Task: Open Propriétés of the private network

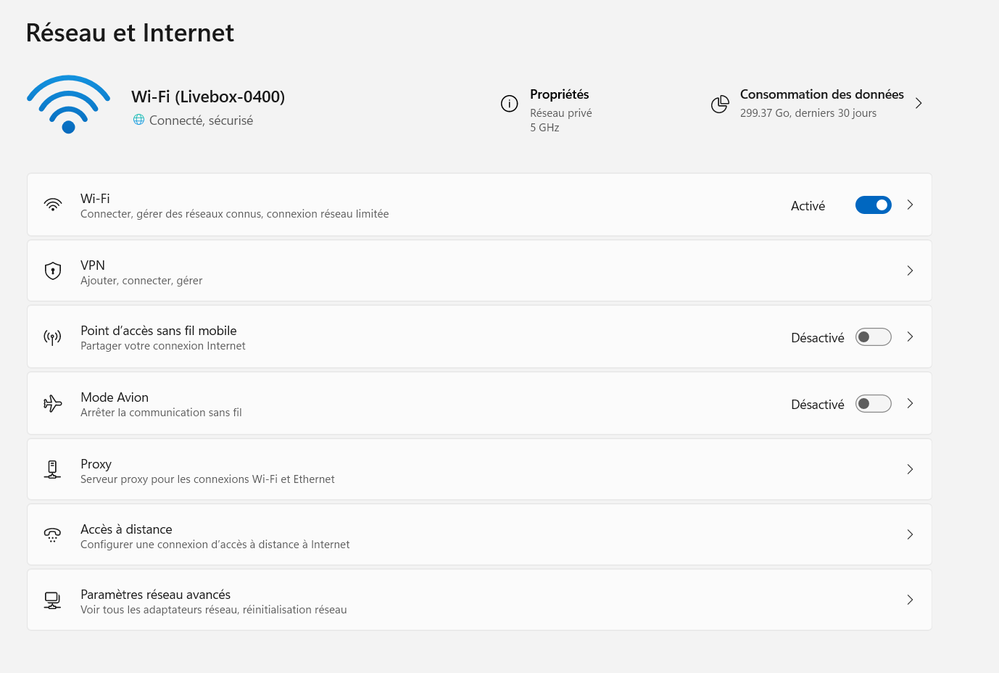Action: (x=560, y=95)
